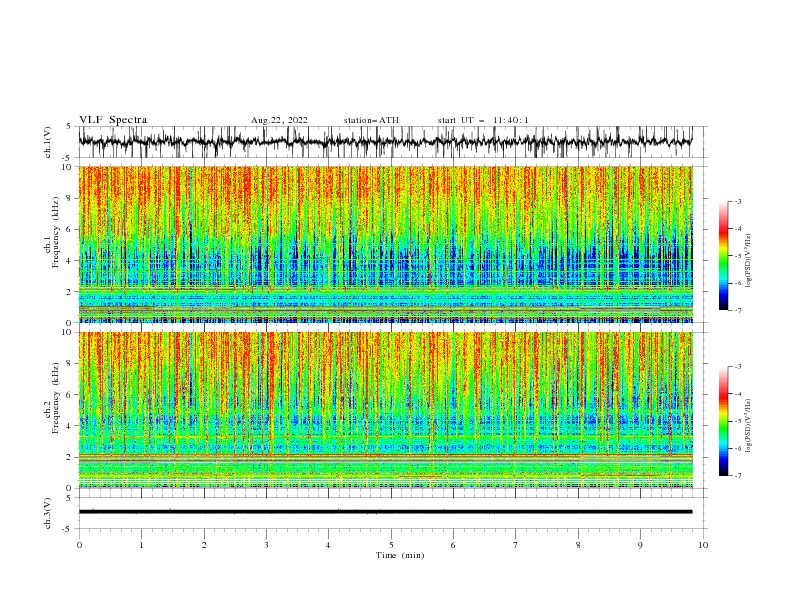Click the upper color bar log(PSD) label
The image size is (792, 612).
[748, 261]
